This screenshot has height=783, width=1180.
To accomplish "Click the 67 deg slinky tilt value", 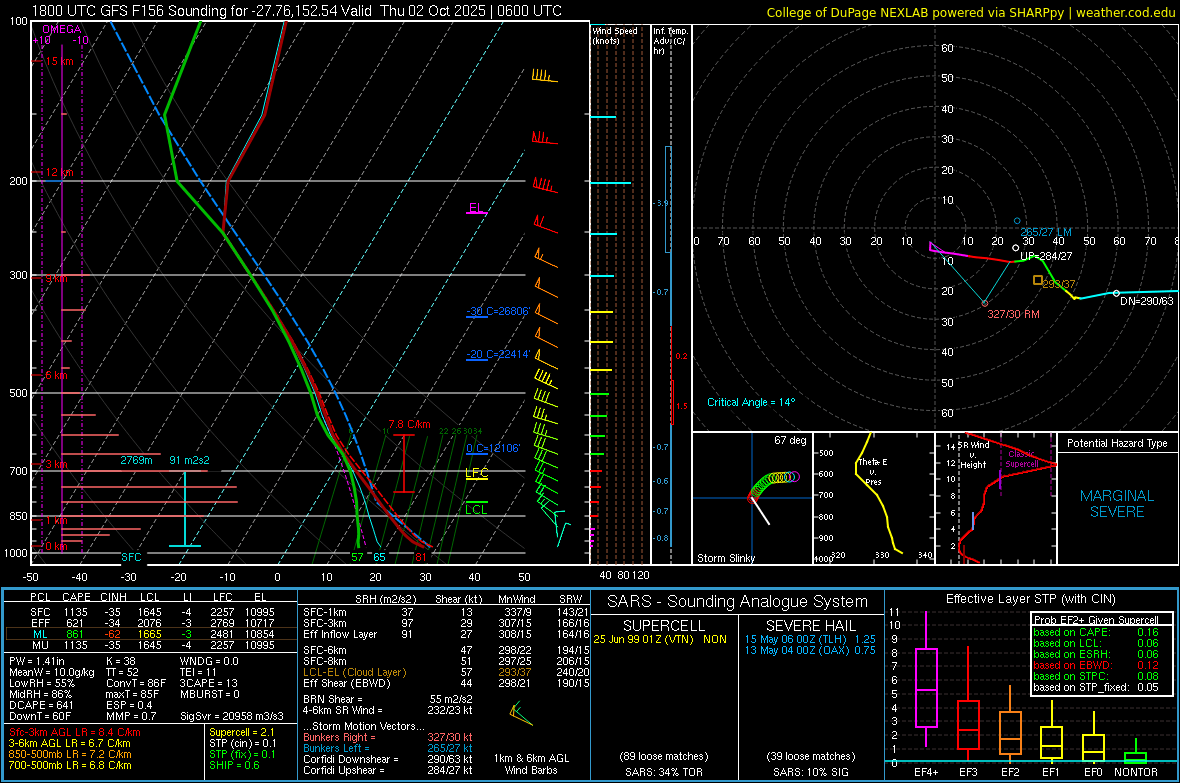I will click(790, 440).
